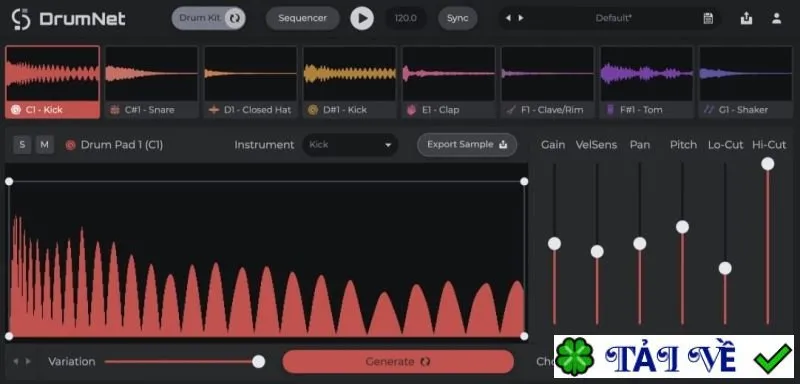Screen dimensions: 800x384
Task: Click the Snare waveform thumbnail
Action: (x=152, y=74)
